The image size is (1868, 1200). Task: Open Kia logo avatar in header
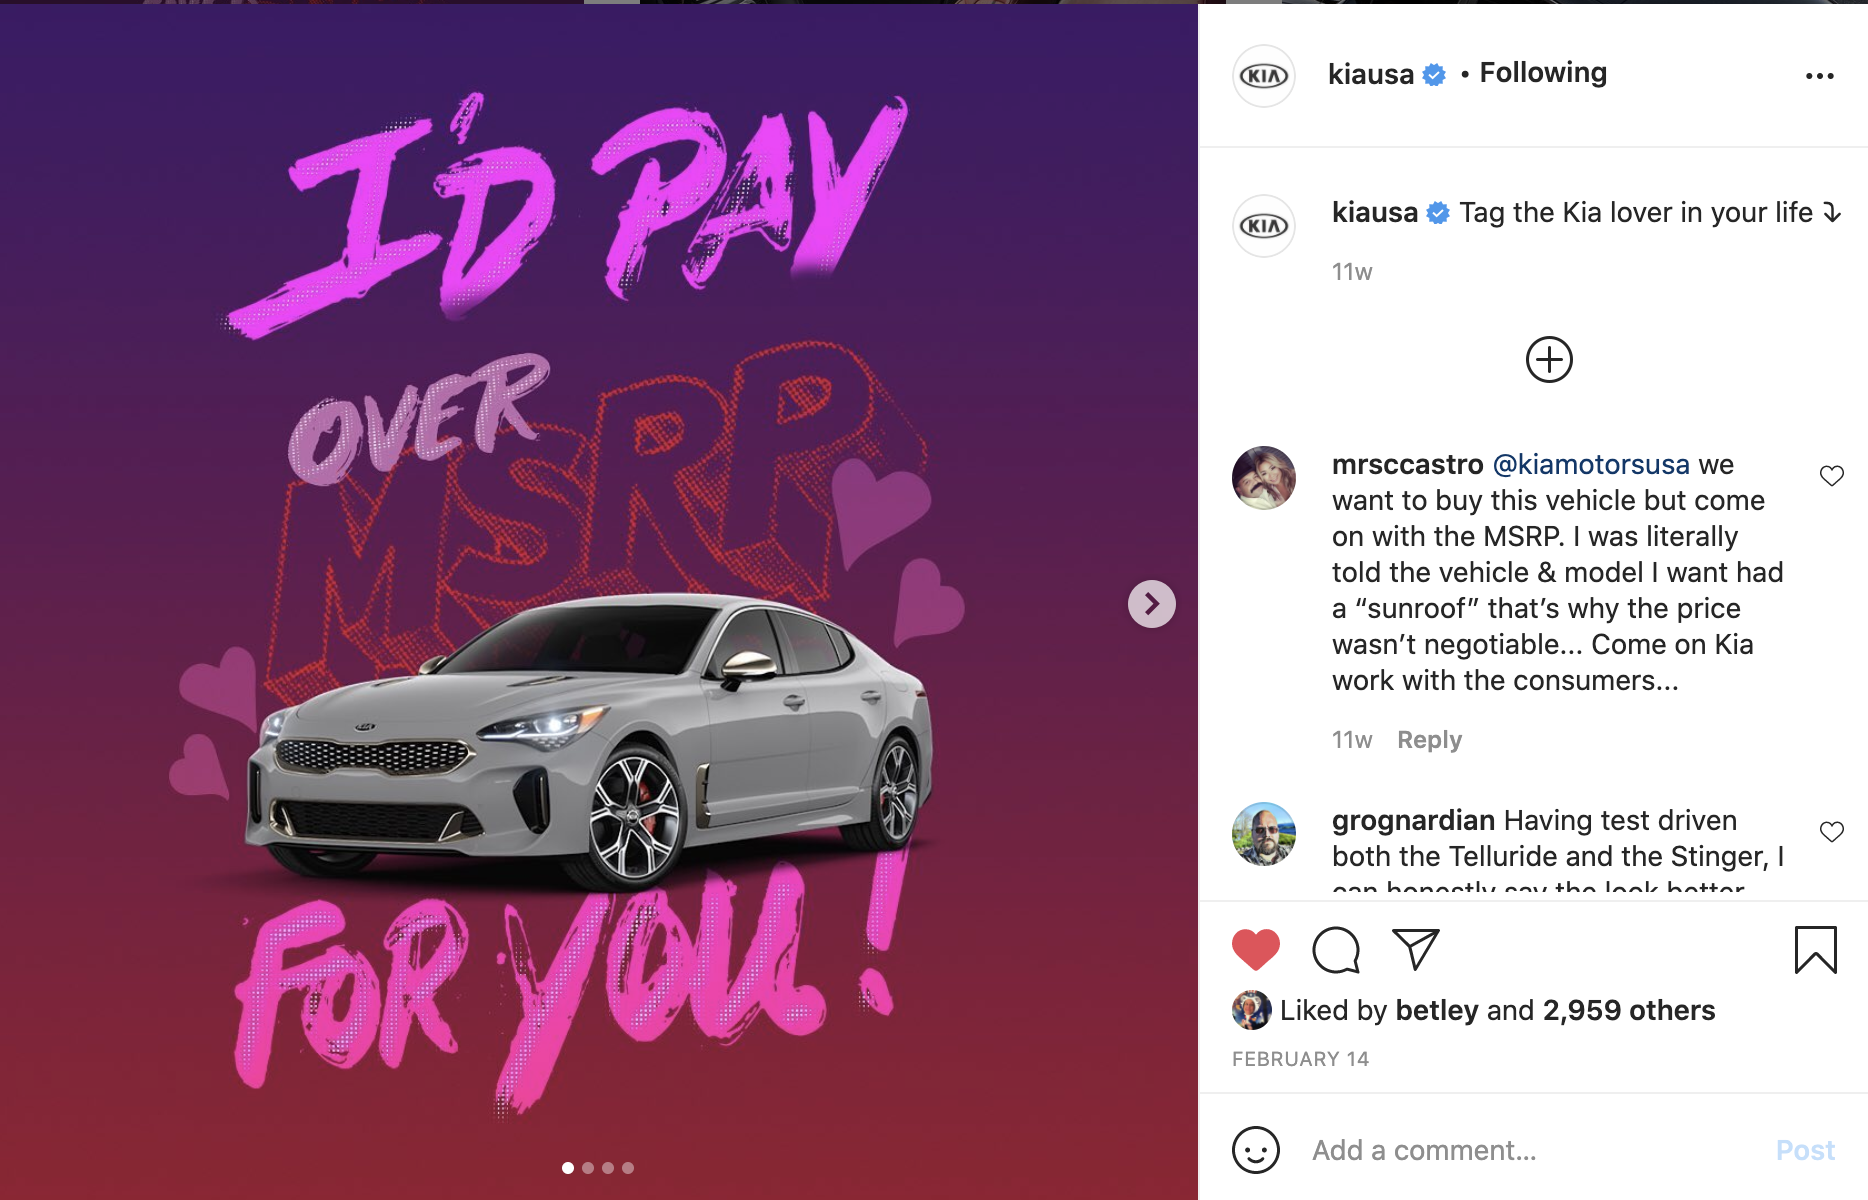coord(1264,76)
